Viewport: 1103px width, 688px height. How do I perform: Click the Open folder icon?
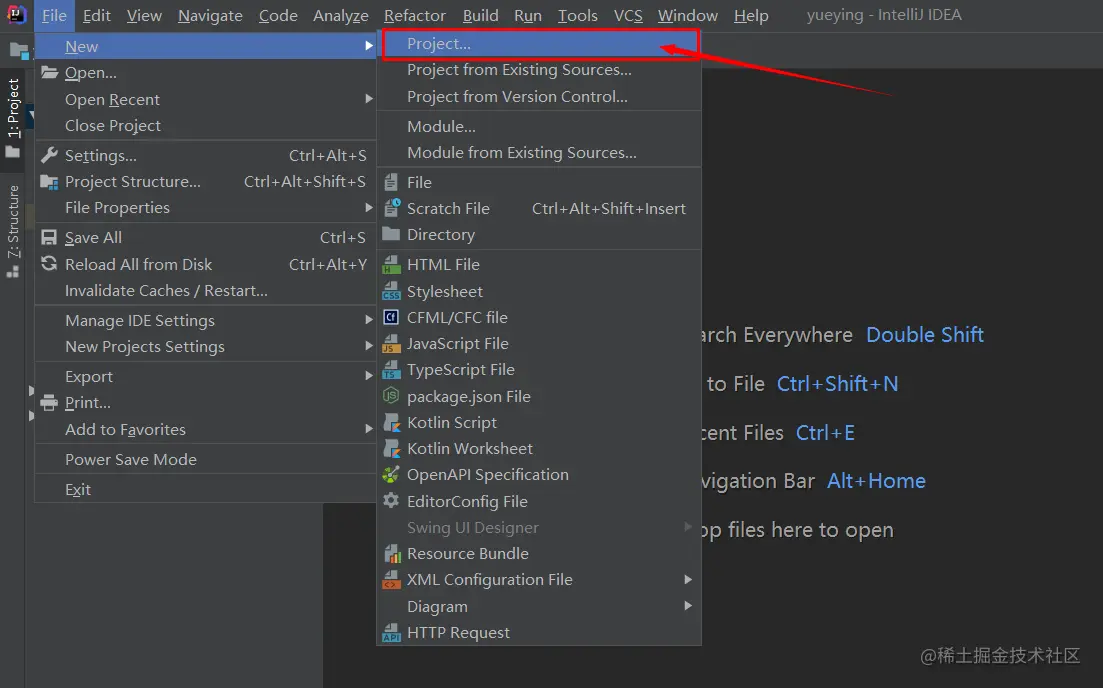[49, 72]
